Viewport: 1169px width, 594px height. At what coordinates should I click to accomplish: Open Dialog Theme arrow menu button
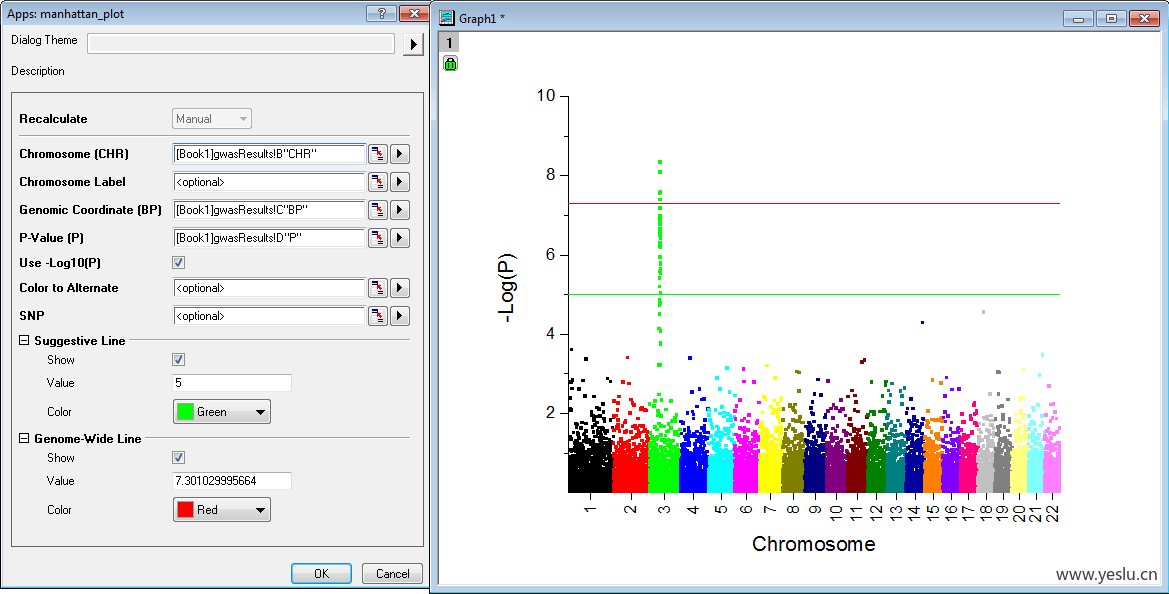(x=413, y=44)
